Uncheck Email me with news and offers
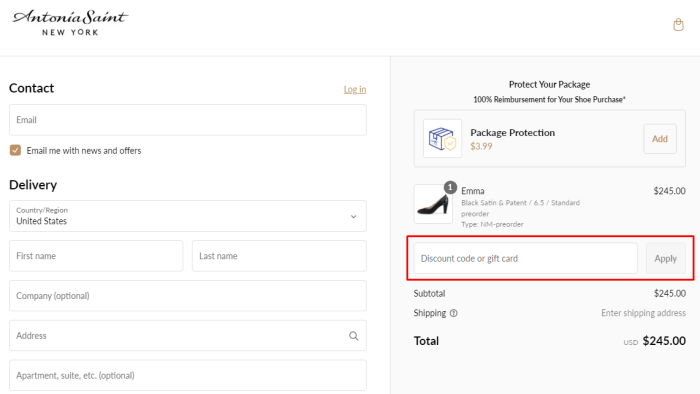700x394 pixels. 15,150
